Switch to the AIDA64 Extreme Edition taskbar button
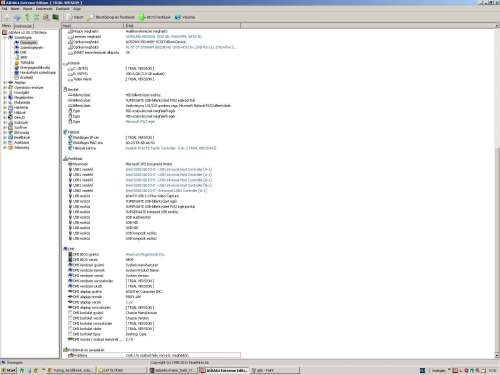Viewport: 500px width, 375px height. pyautogui.click(x=224, y=370)
